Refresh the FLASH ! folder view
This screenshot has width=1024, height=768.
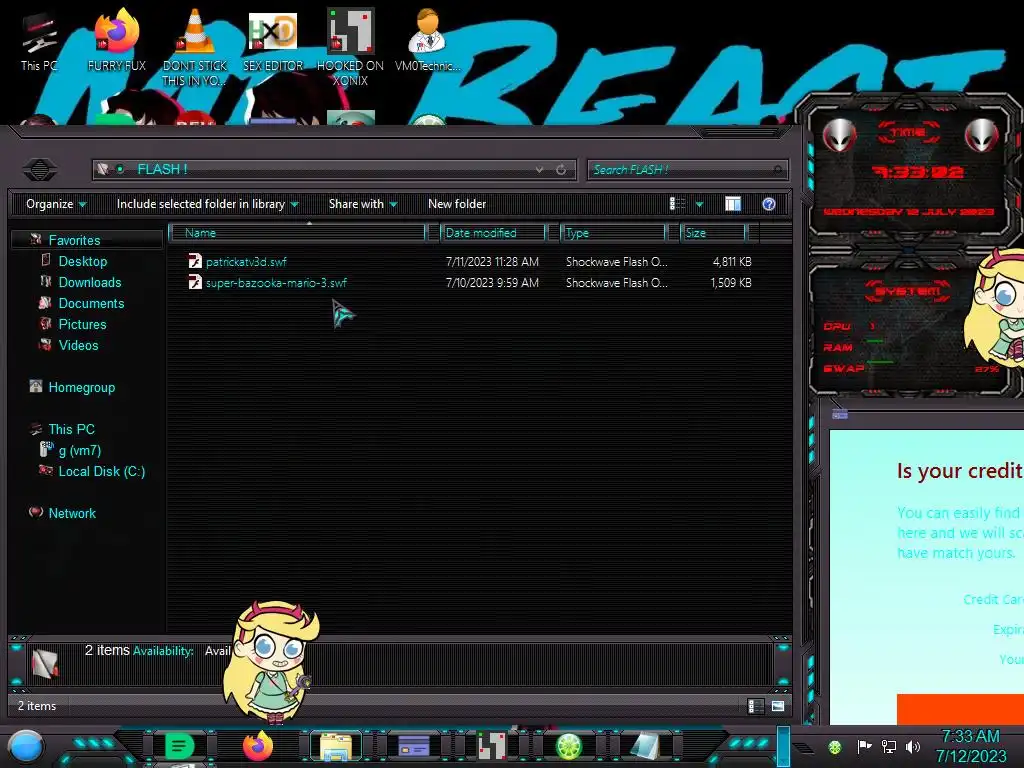561,170
